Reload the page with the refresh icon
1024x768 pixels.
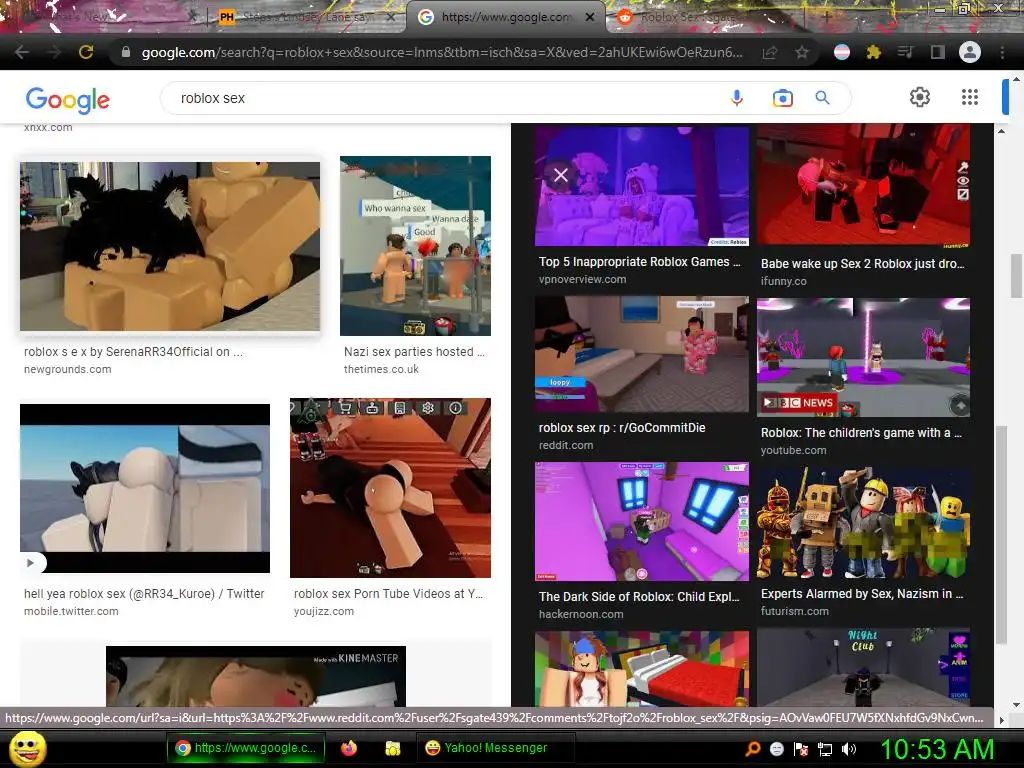click(x=86, y=52)
